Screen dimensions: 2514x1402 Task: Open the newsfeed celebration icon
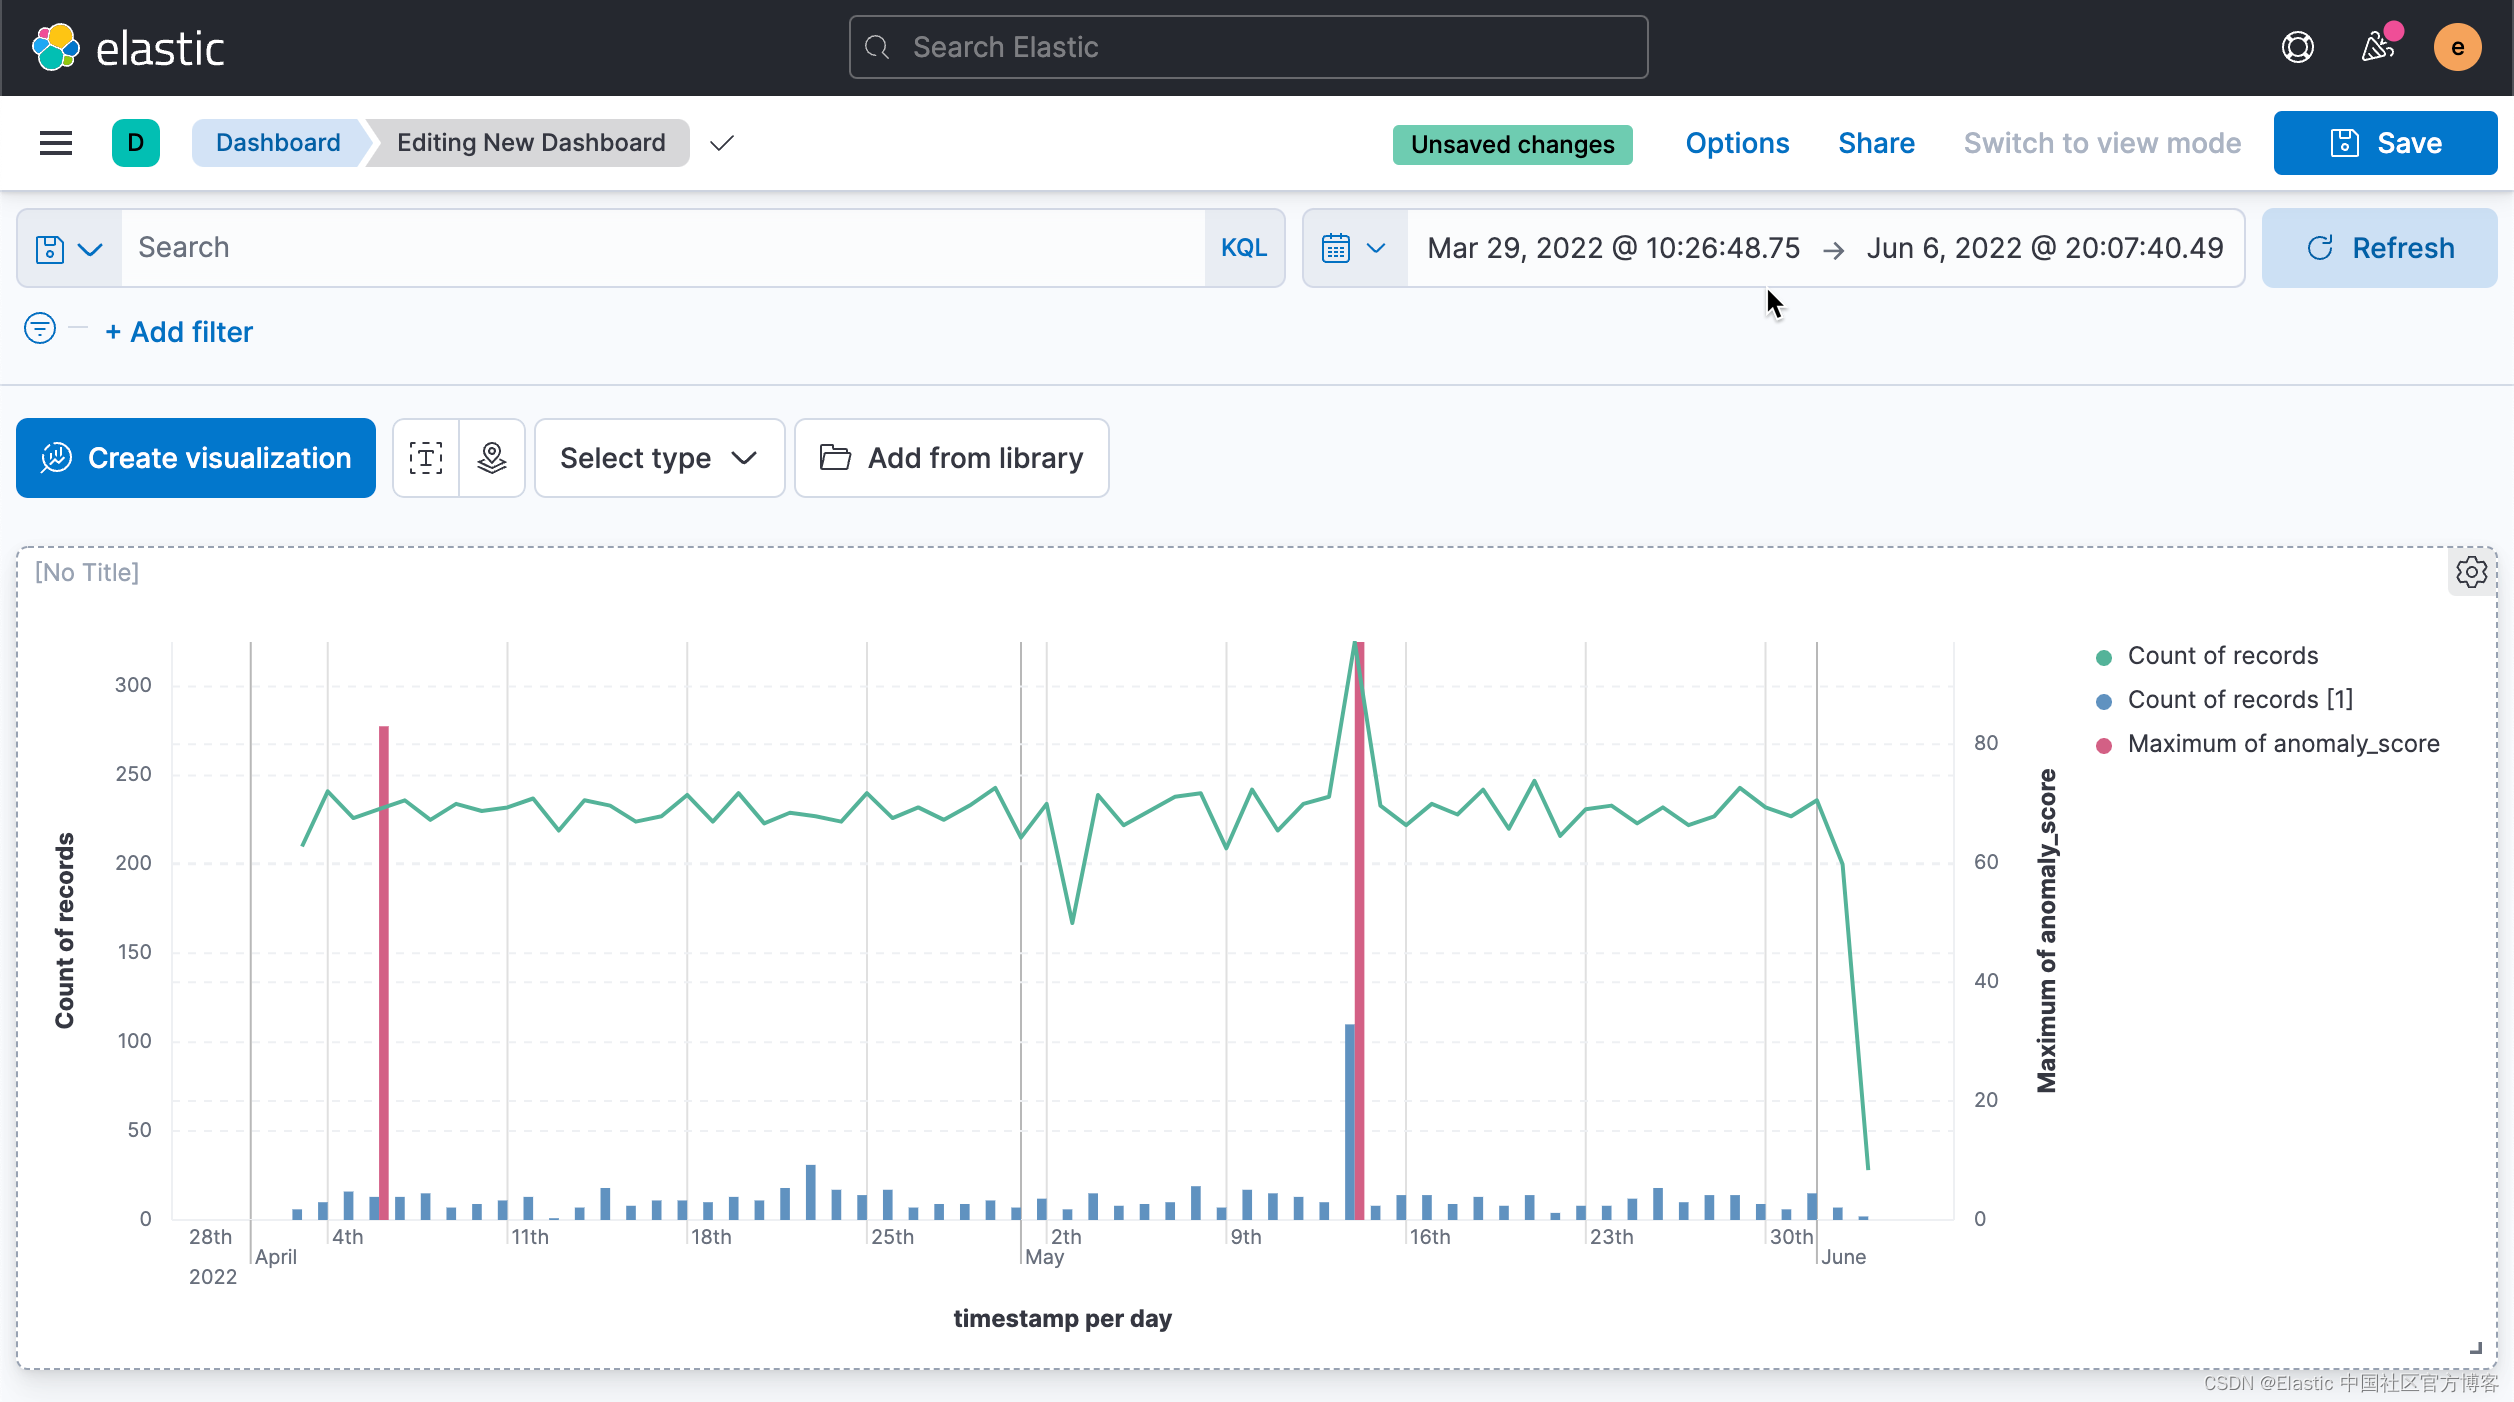tap(2378, 47)
